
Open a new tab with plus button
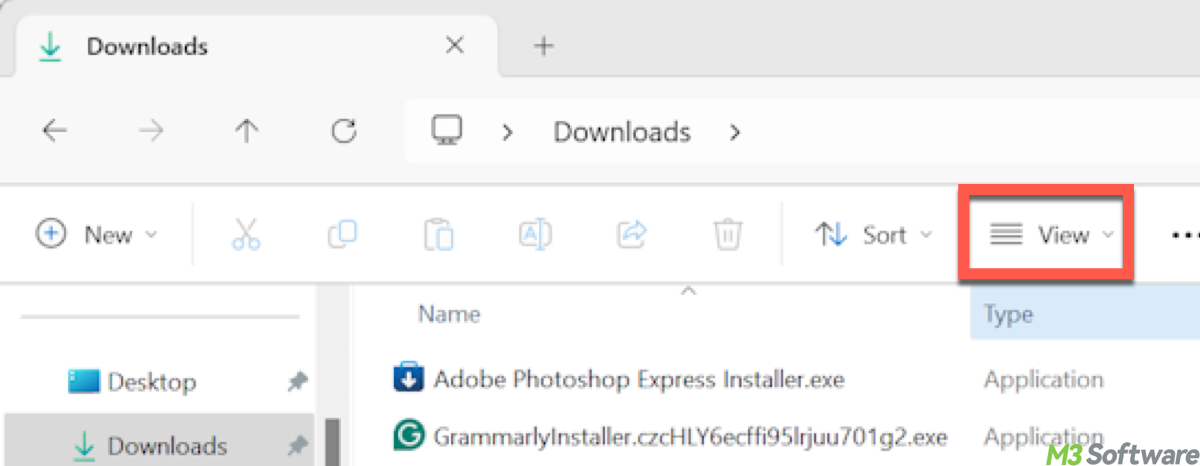click(543, 46)
